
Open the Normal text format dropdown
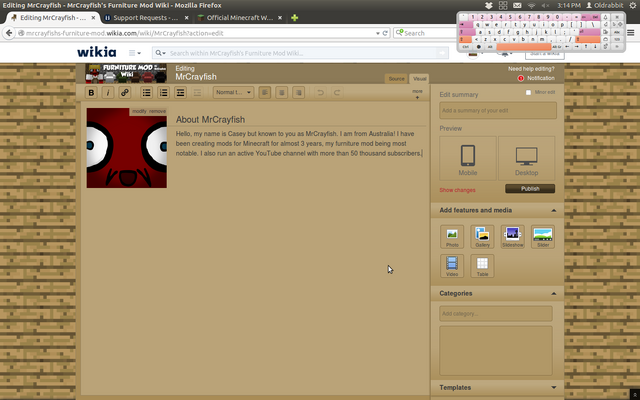click(233, 93)
